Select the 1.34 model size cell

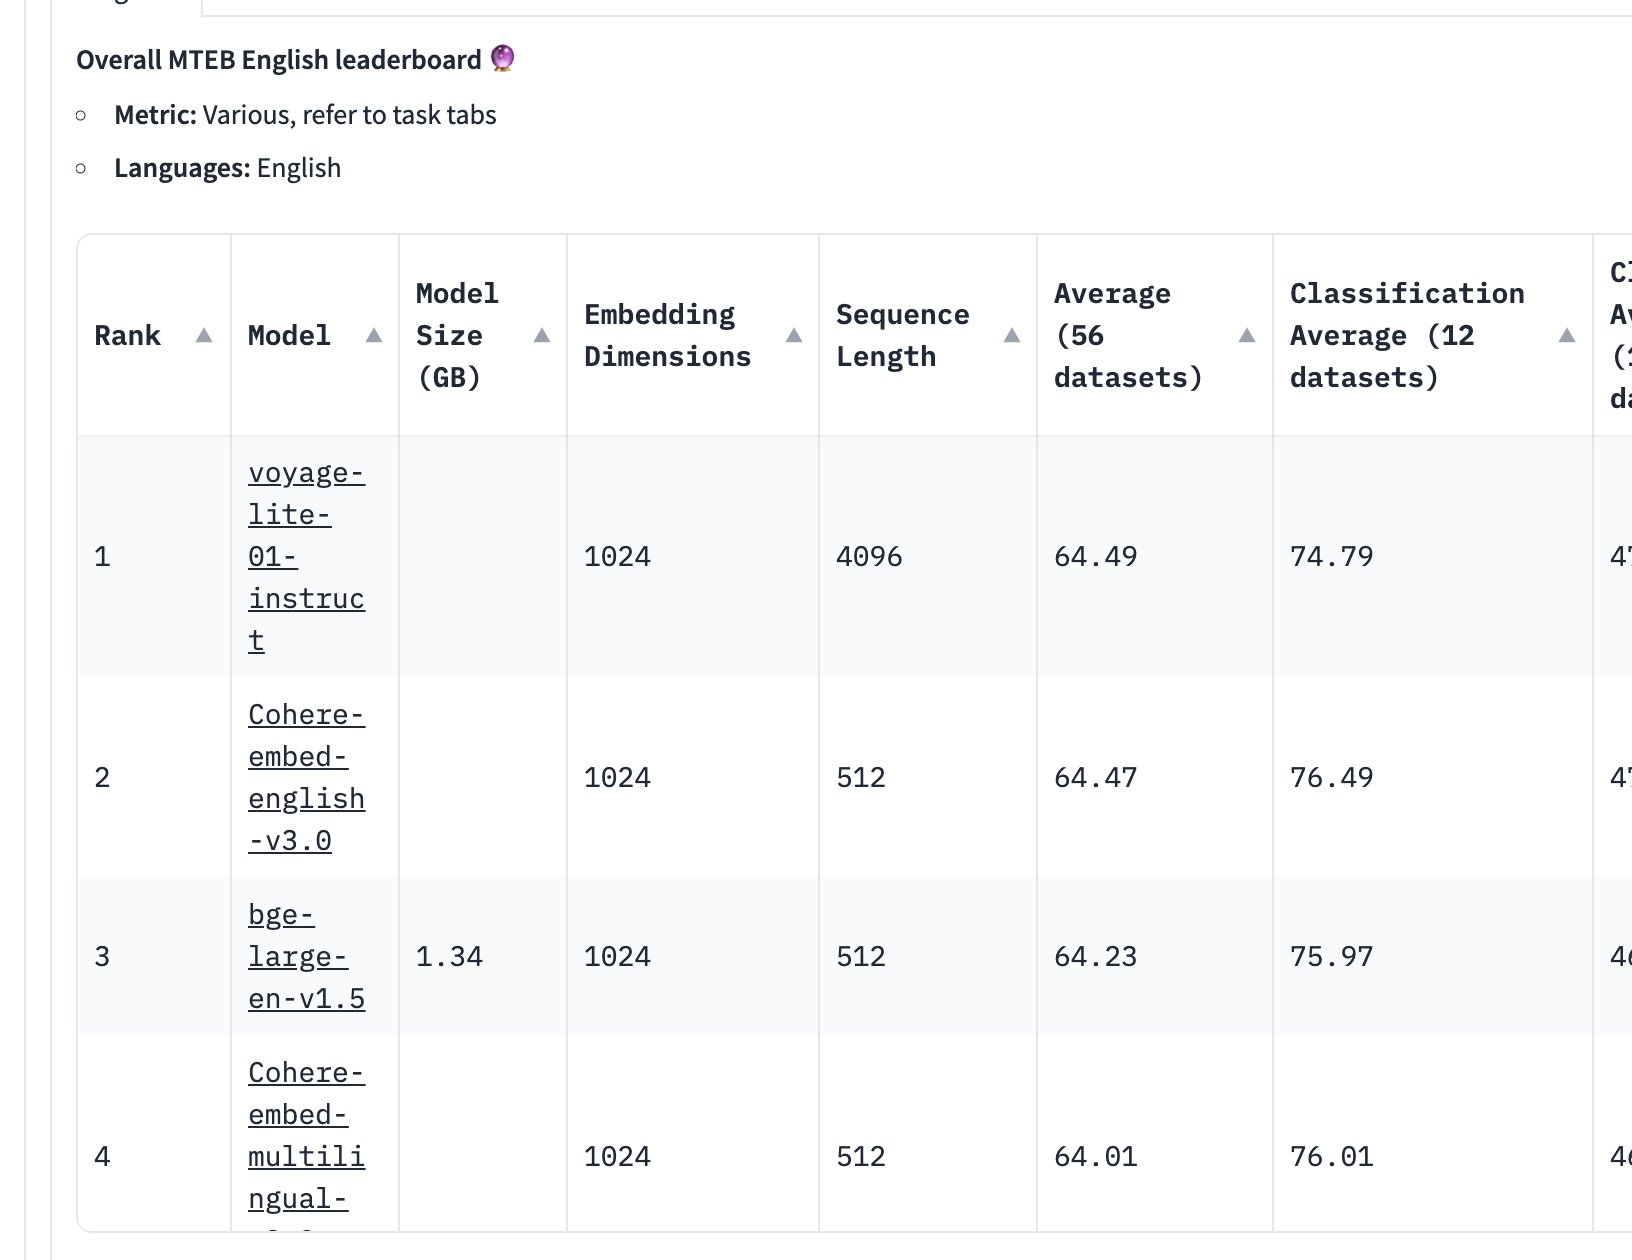(449, 957)
